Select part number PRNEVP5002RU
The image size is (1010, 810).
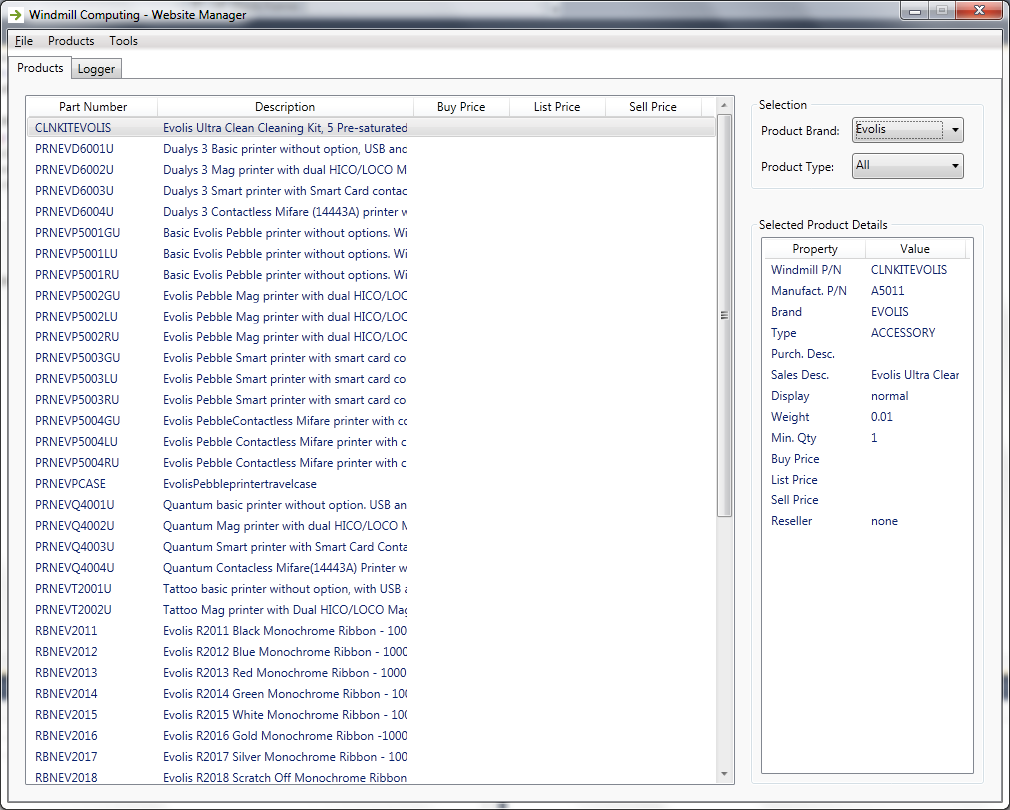click(77, 337)
